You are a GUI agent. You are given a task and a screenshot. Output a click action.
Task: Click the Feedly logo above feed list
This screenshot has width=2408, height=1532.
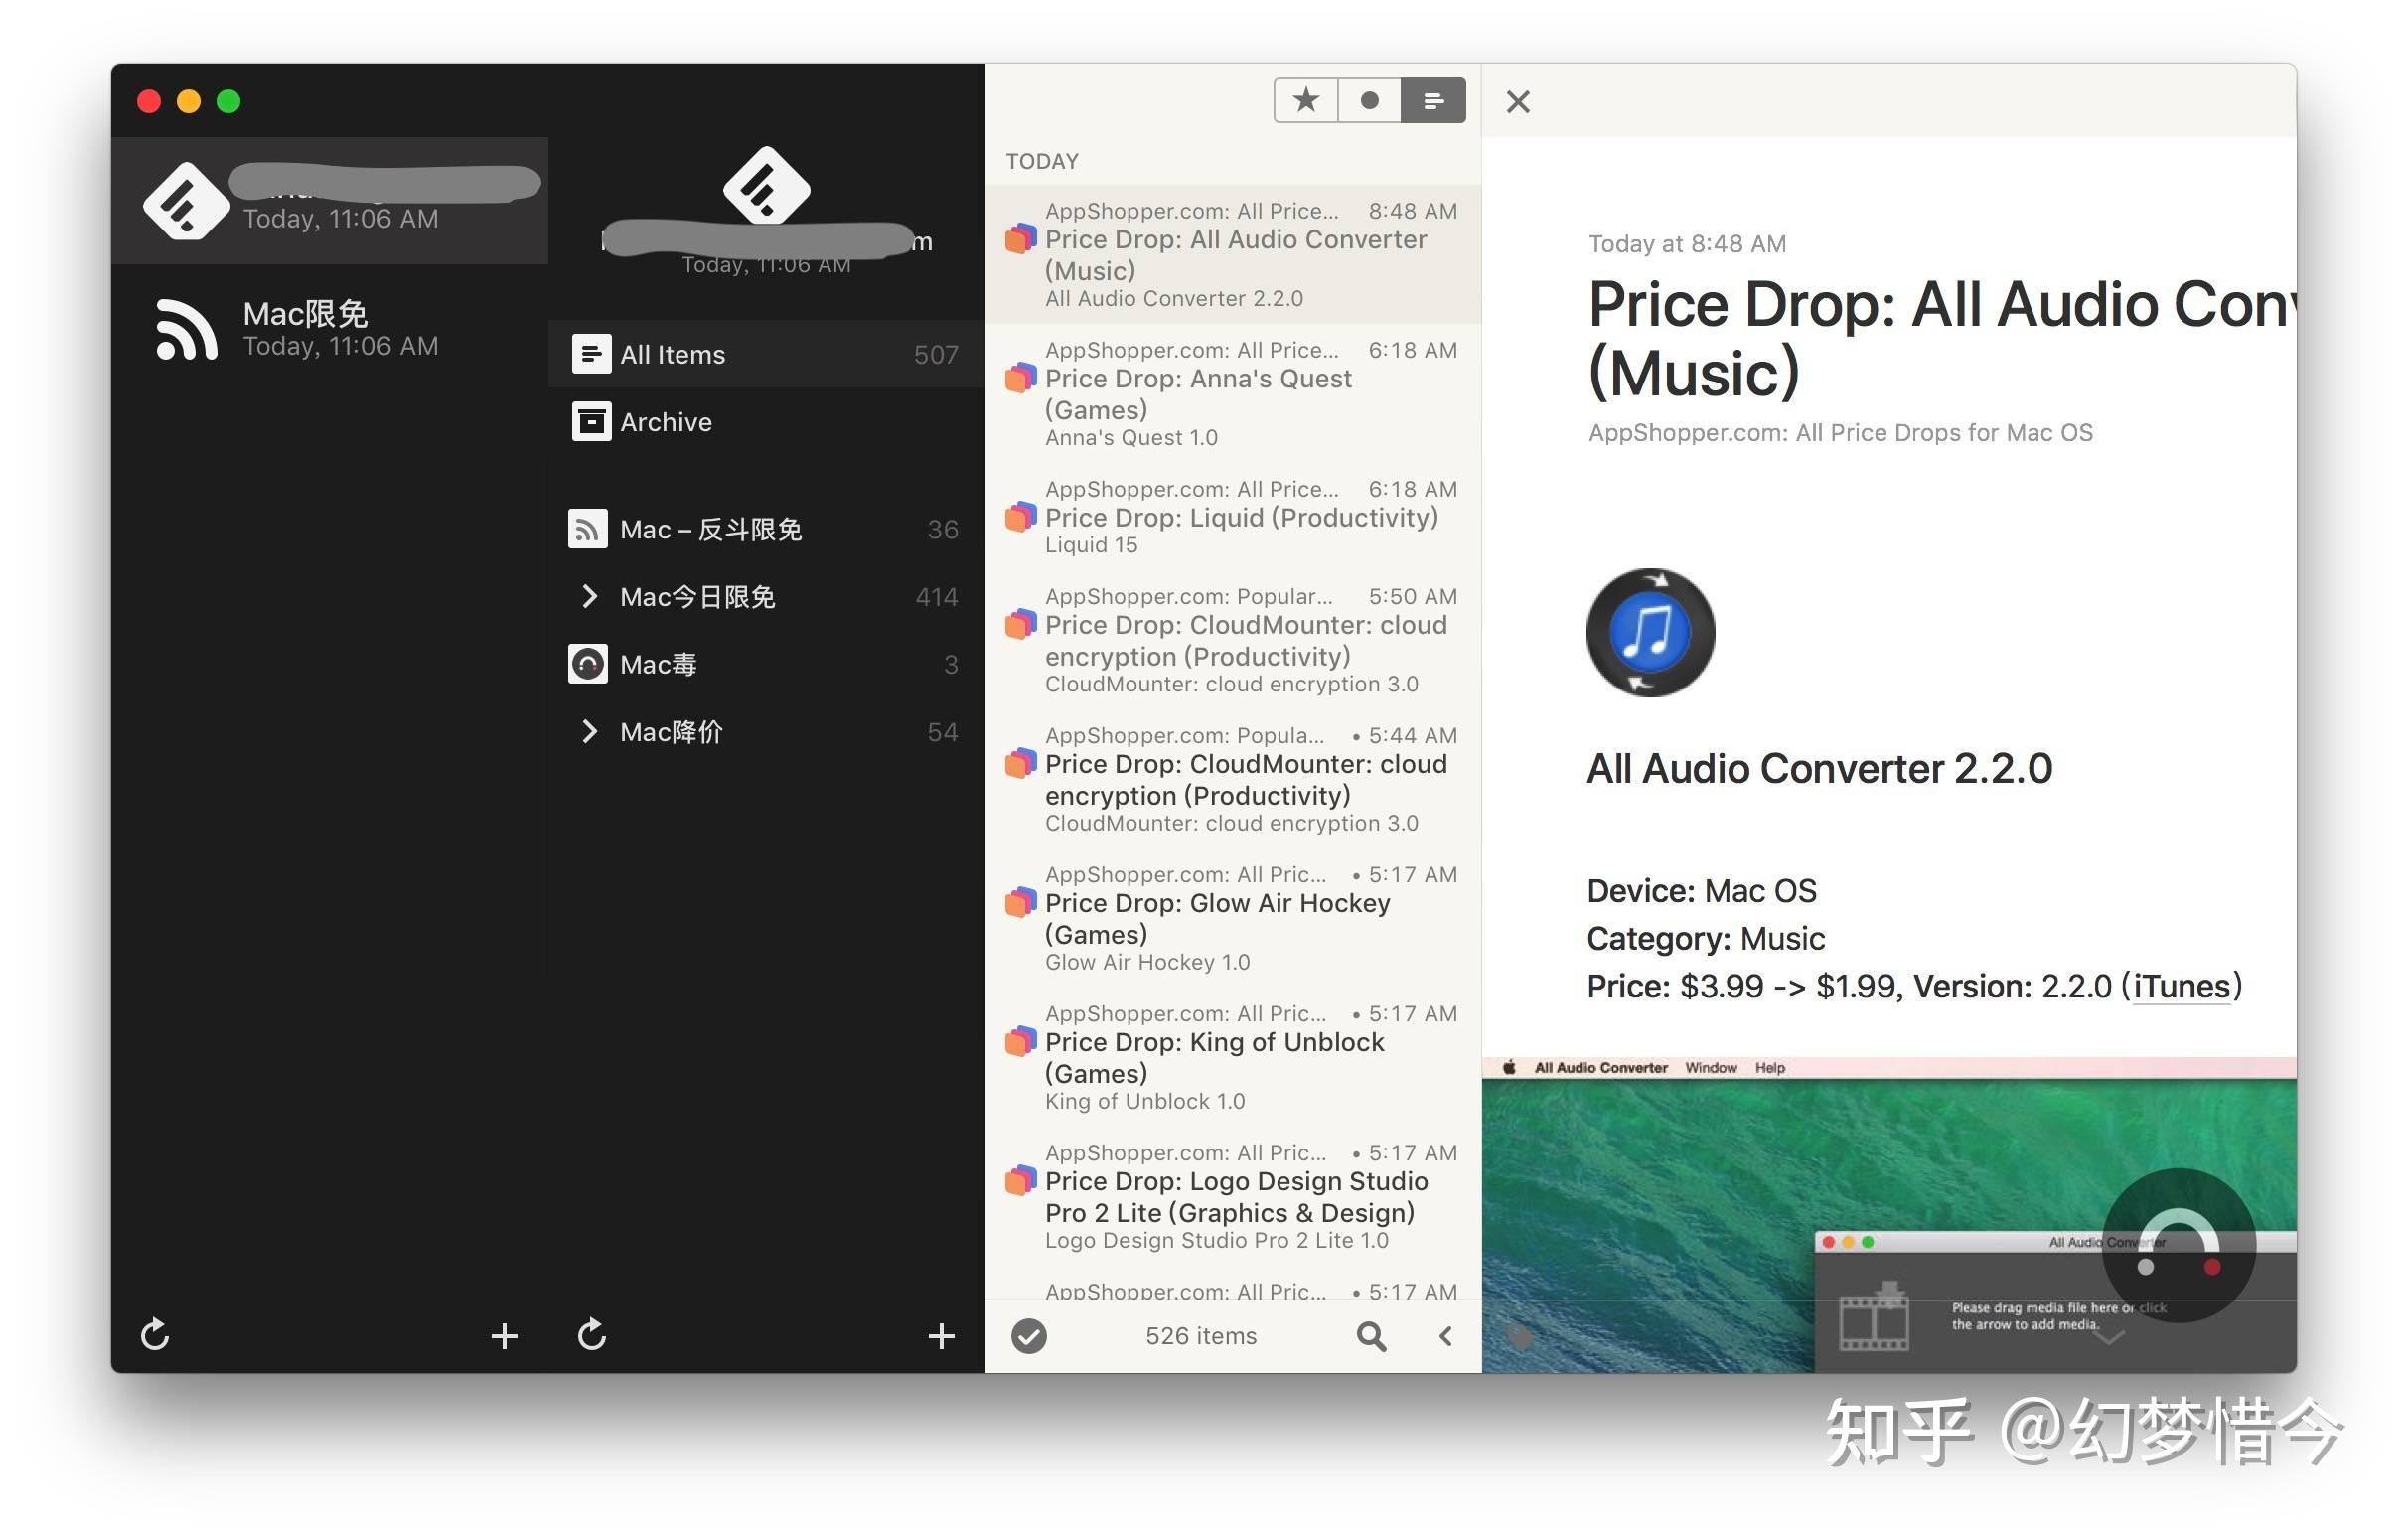click(x=766, y=186)
